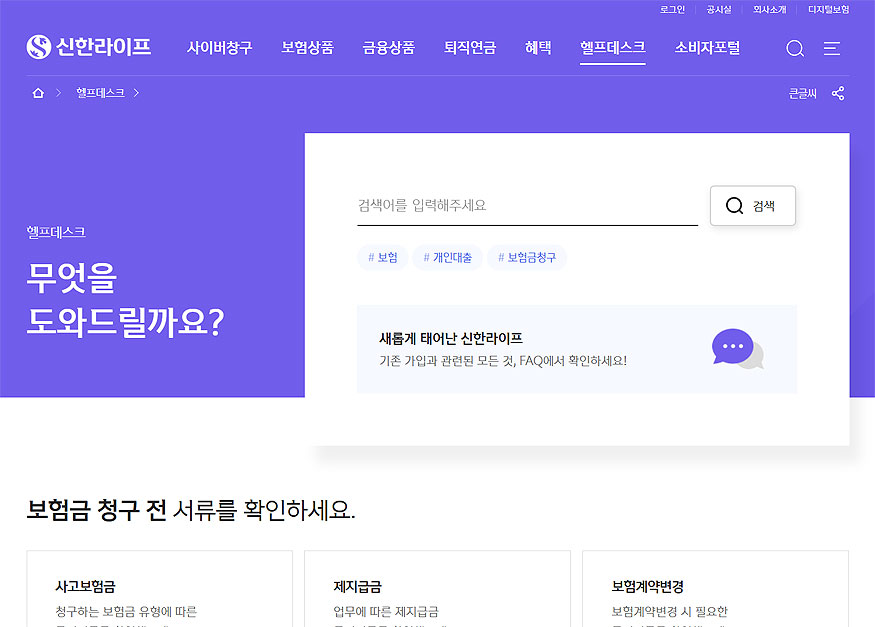Open the header search magnifier icon
Viewport: 875px width, 627px height.
point(795,49)
